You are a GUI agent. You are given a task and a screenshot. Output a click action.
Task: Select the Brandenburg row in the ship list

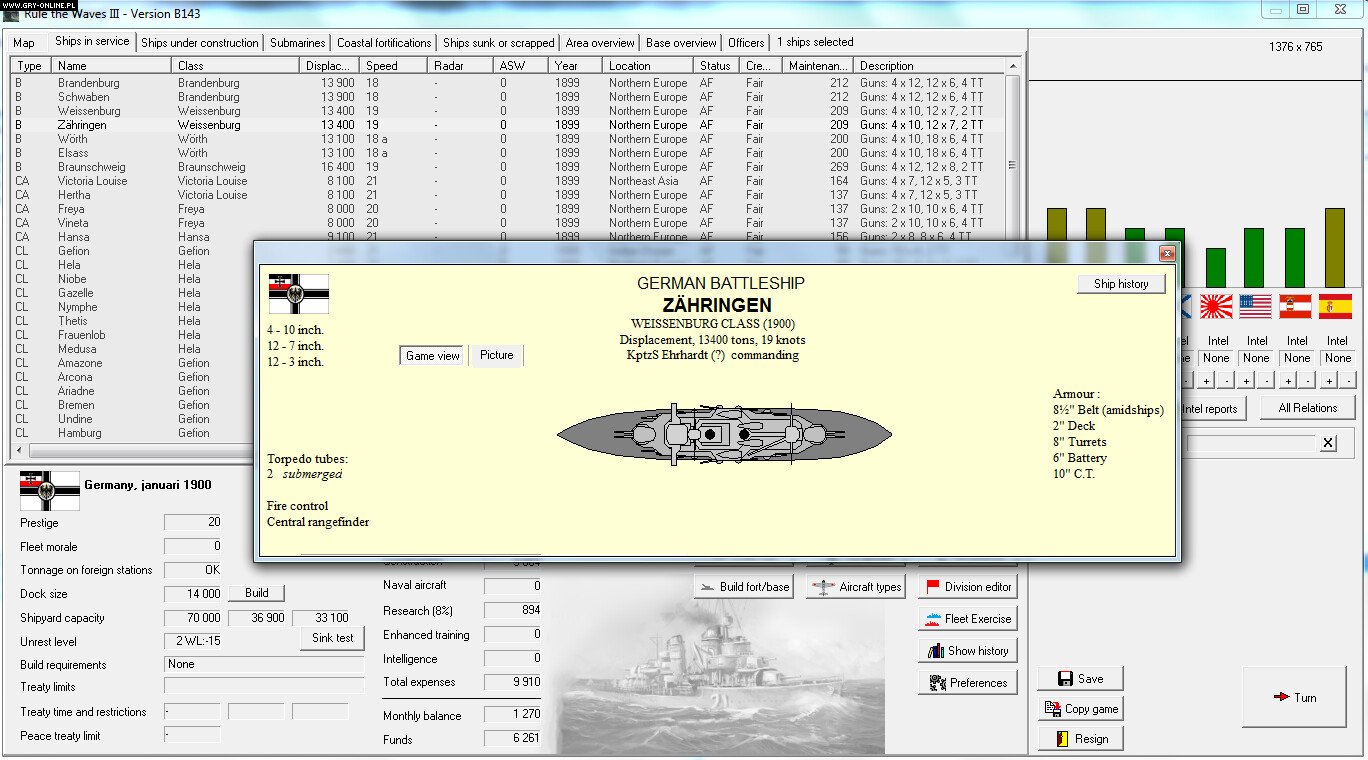(90, 83)
